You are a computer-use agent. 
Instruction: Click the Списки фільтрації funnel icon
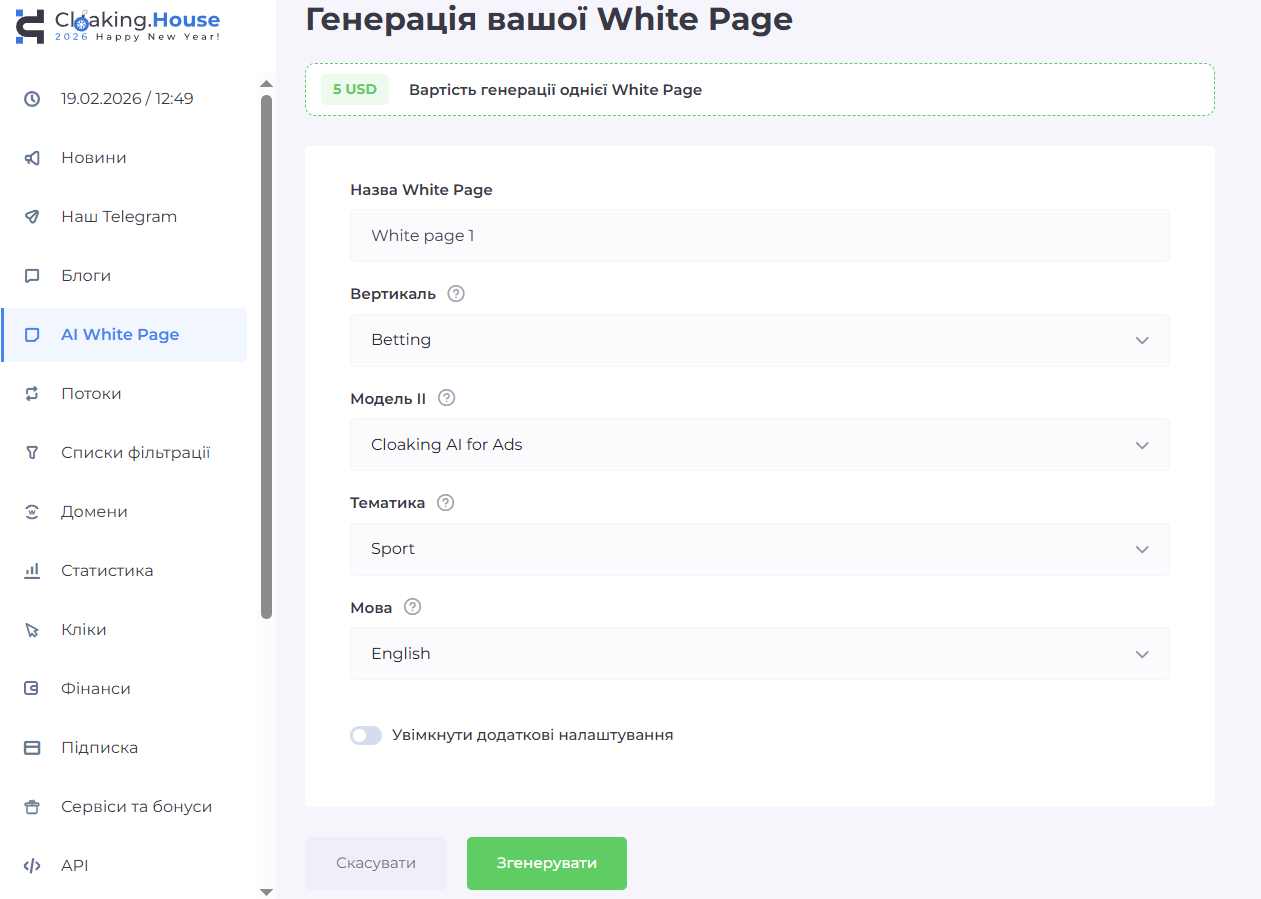(x=32, y=453)
